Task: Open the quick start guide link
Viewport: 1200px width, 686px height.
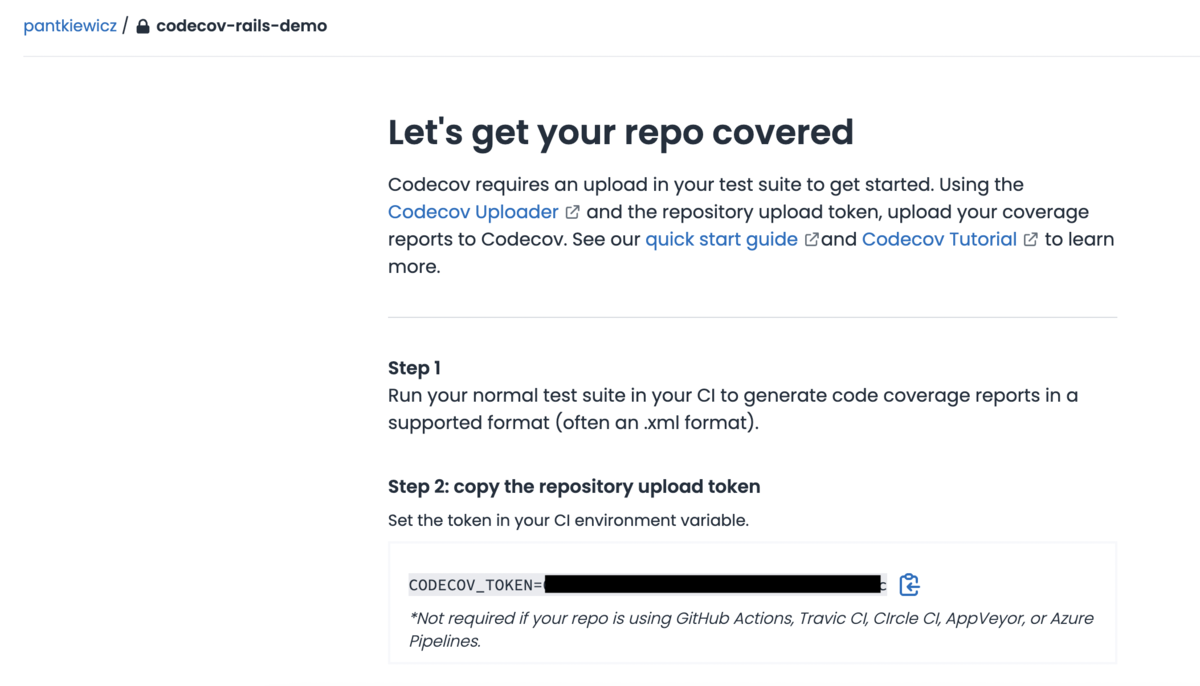Action: click(x=721, y=239)
